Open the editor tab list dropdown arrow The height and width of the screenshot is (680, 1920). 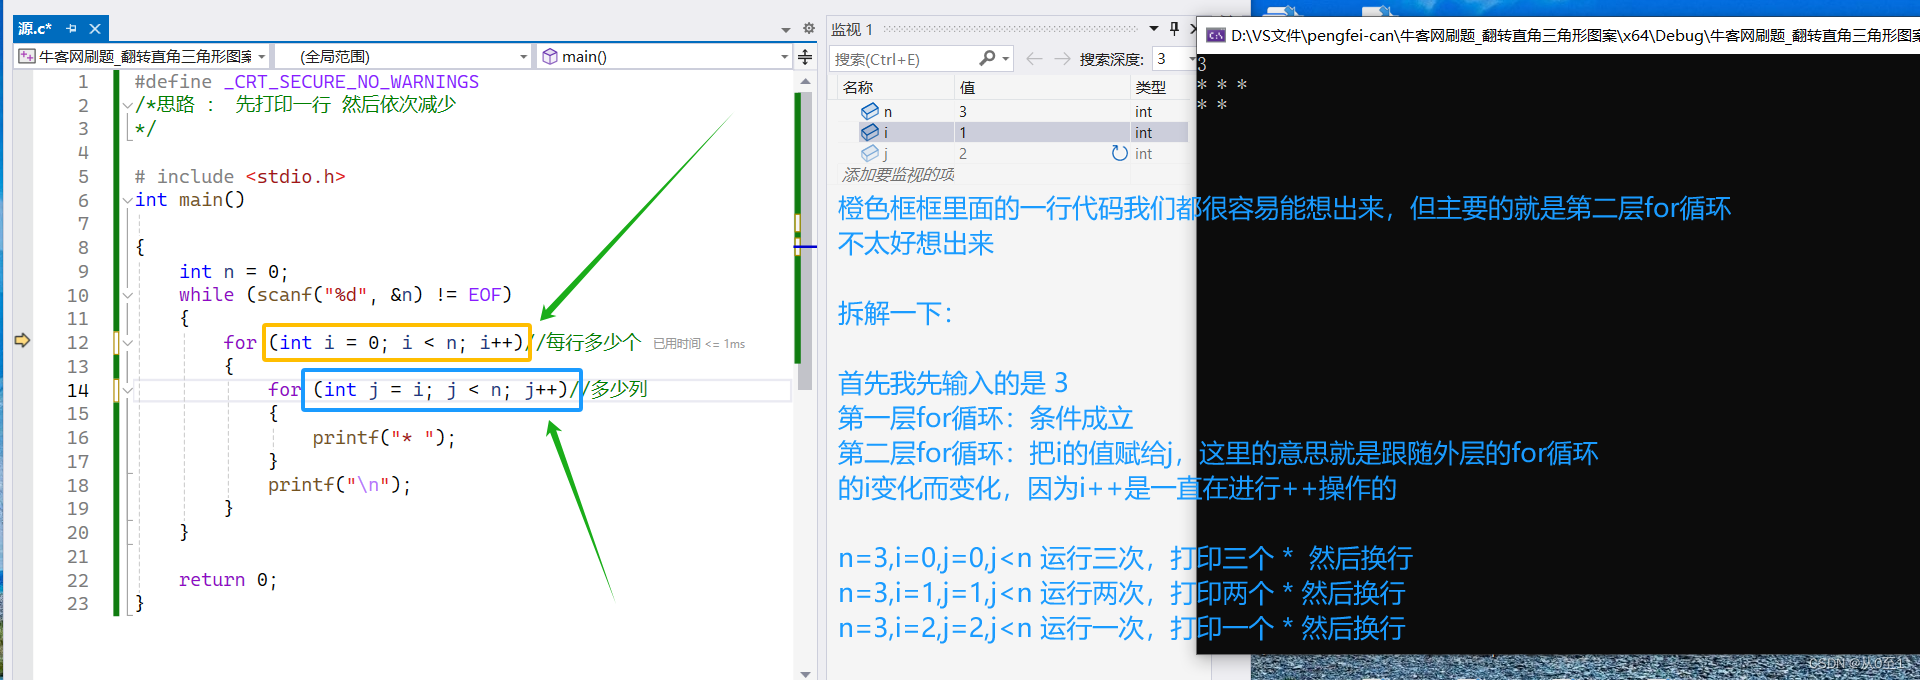point(786,30)
